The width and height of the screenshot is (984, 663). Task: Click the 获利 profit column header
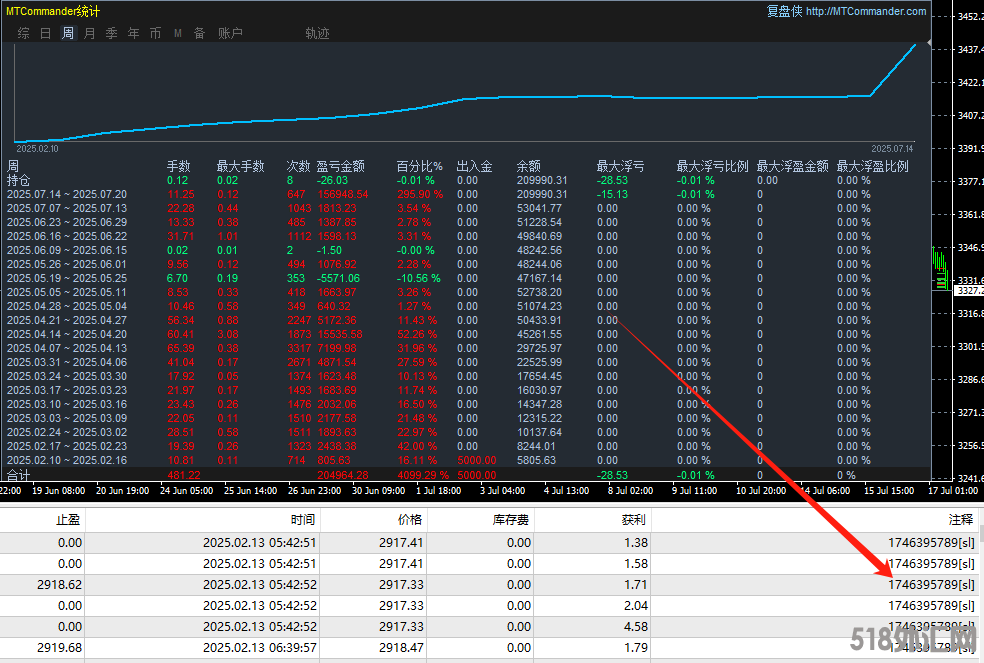pos(633,520)
